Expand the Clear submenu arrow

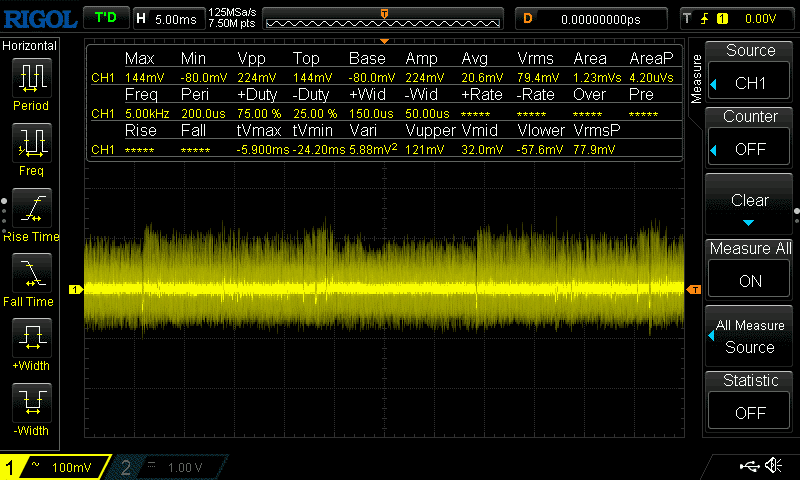pos(750,222)
